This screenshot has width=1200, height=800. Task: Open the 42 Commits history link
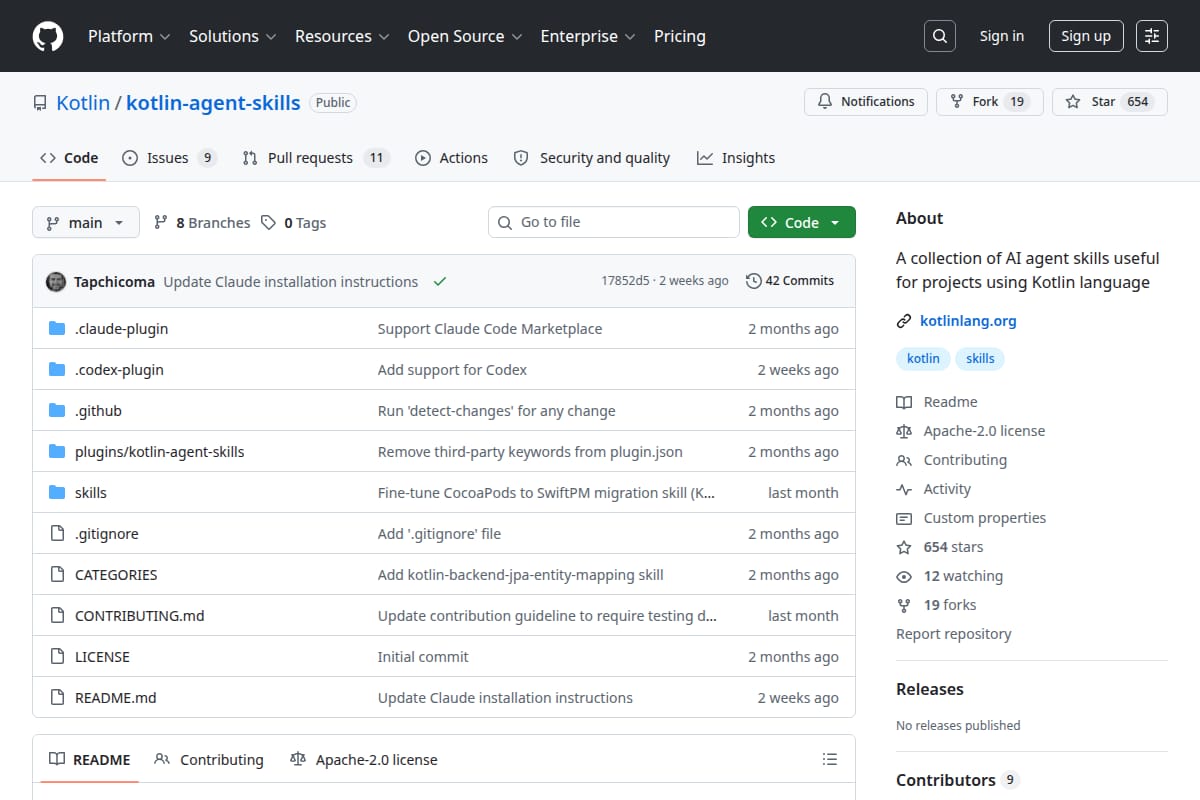790,281
